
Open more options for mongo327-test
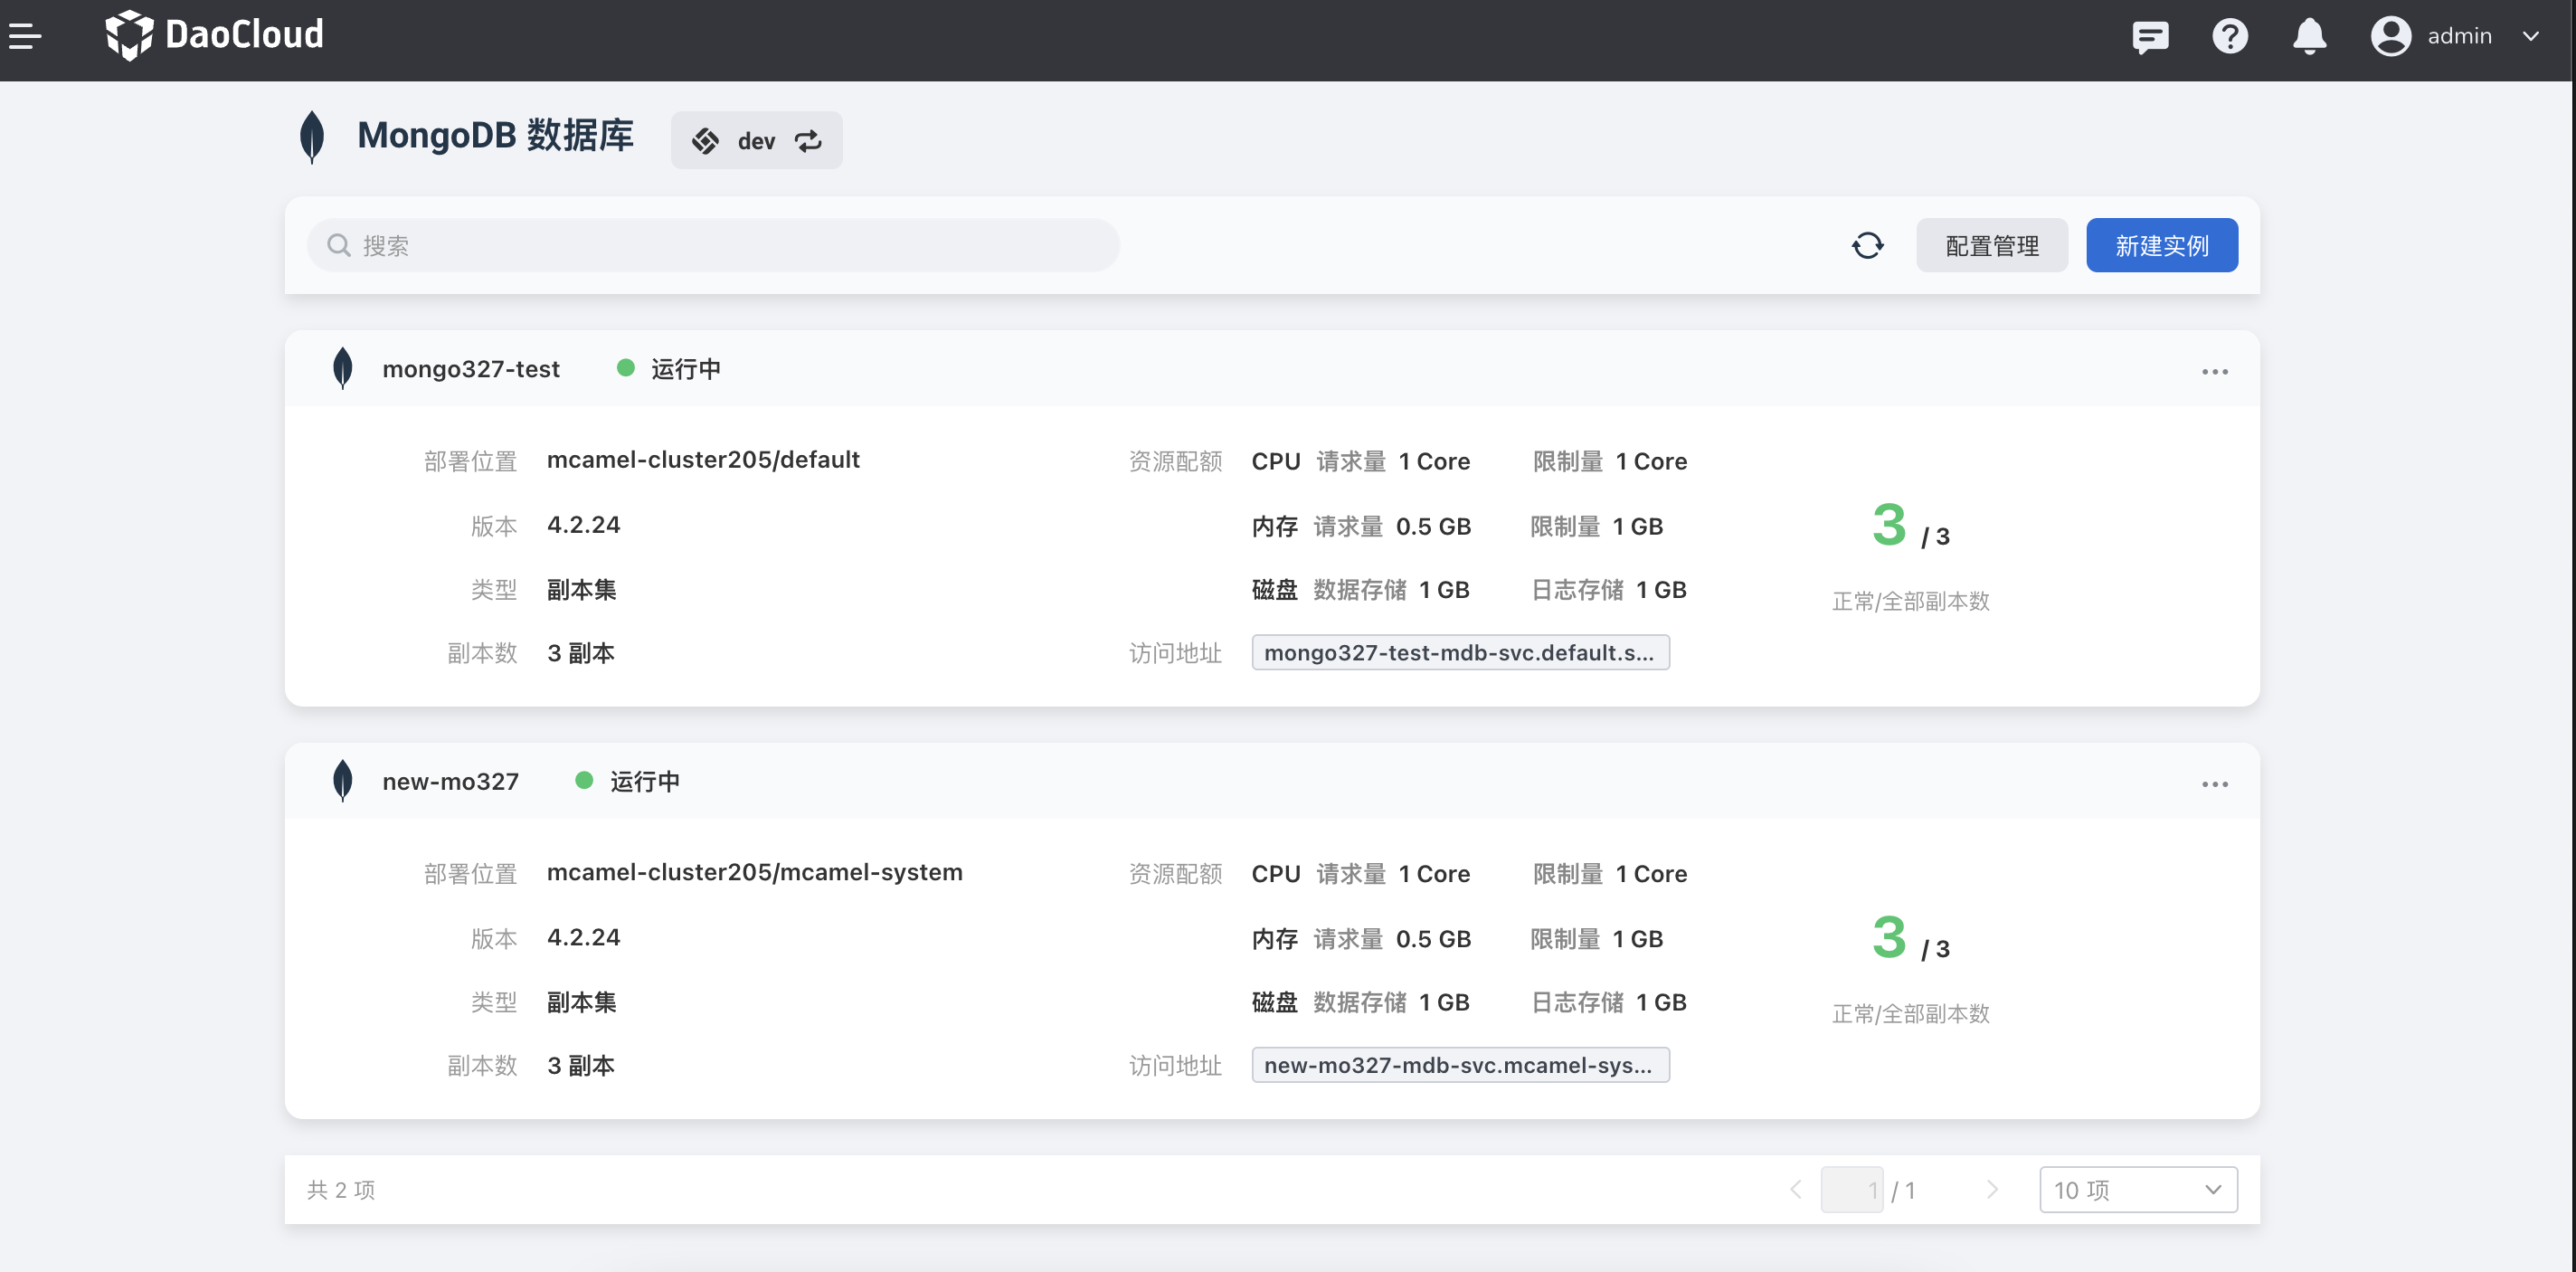pyautogui.click(x=2214, y=372)
